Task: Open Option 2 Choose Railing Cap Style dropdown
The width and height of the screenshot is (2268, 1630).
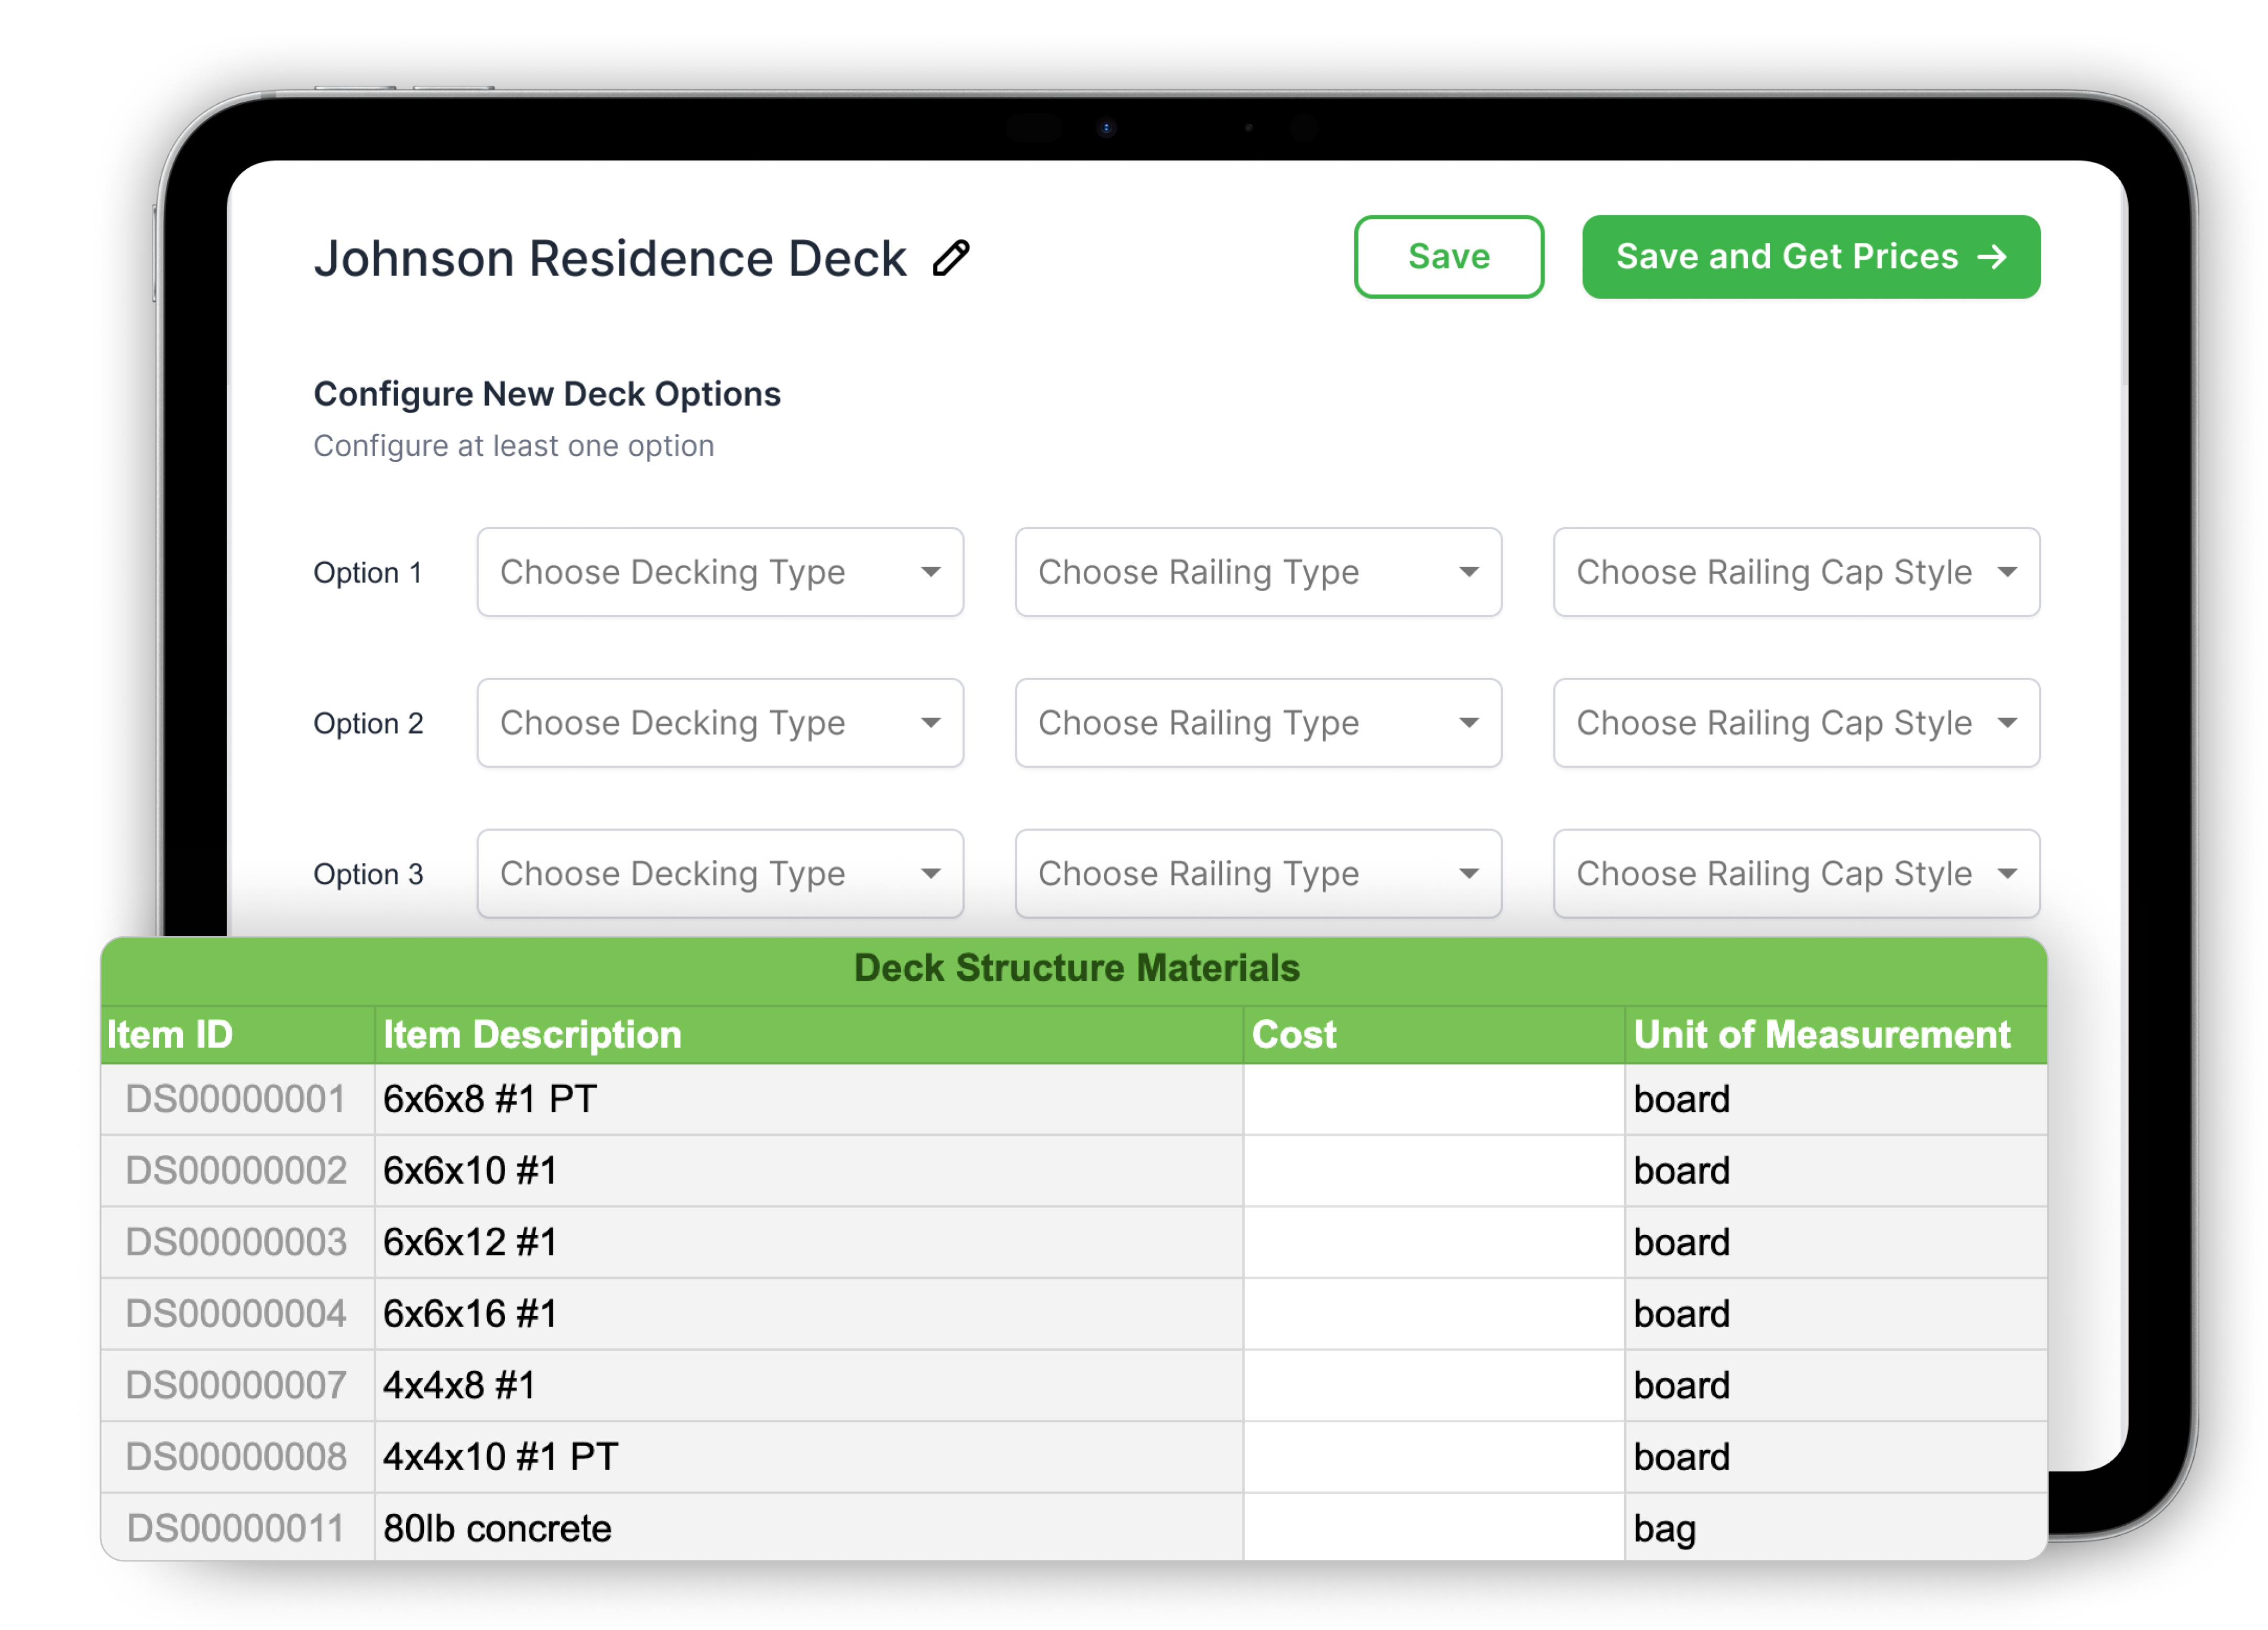Action: [x=1796, y=723]
